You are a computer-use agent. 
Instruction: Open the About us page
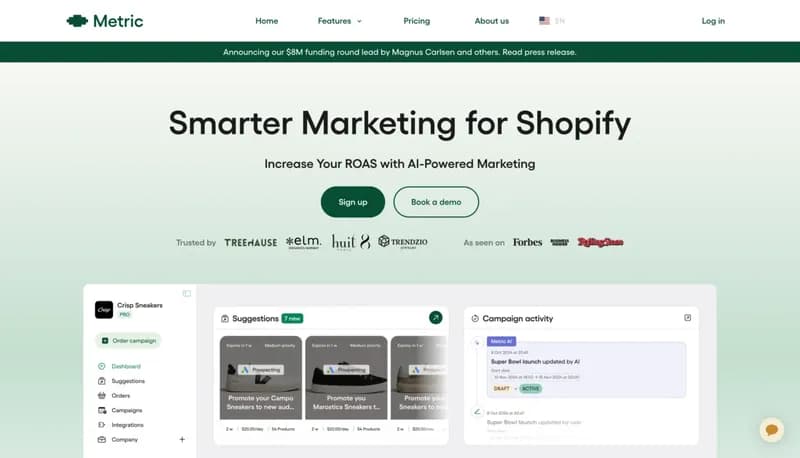pyautogui.click(x=492, y=21)
